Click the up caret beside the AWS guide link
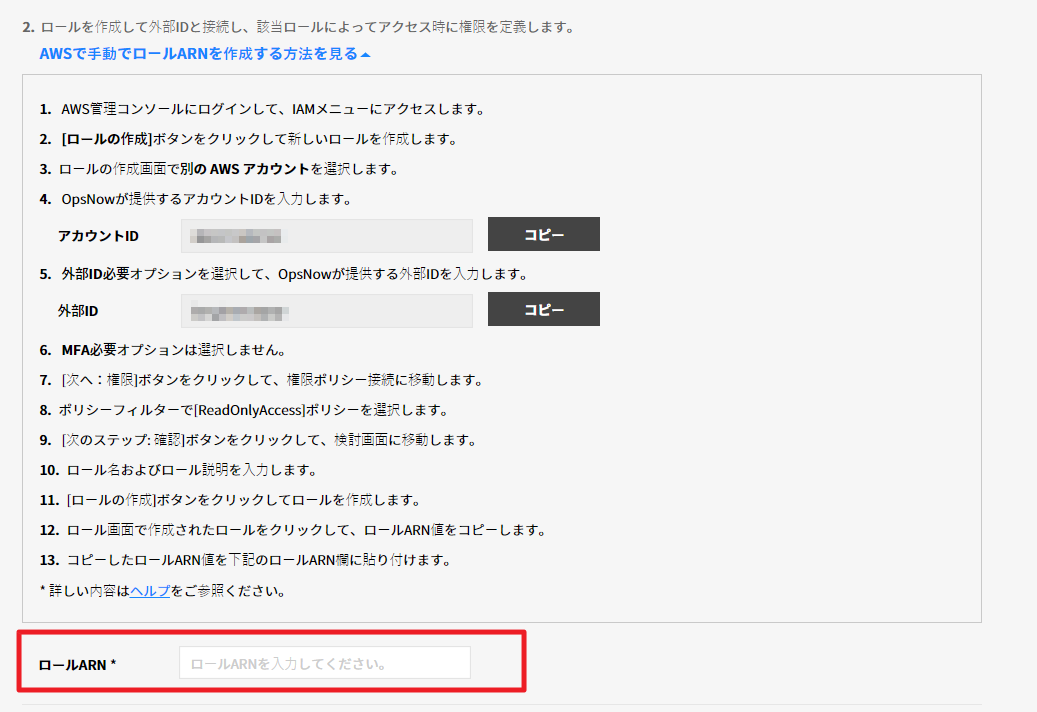The image size is (1037, 712). [x=366, y=55]
